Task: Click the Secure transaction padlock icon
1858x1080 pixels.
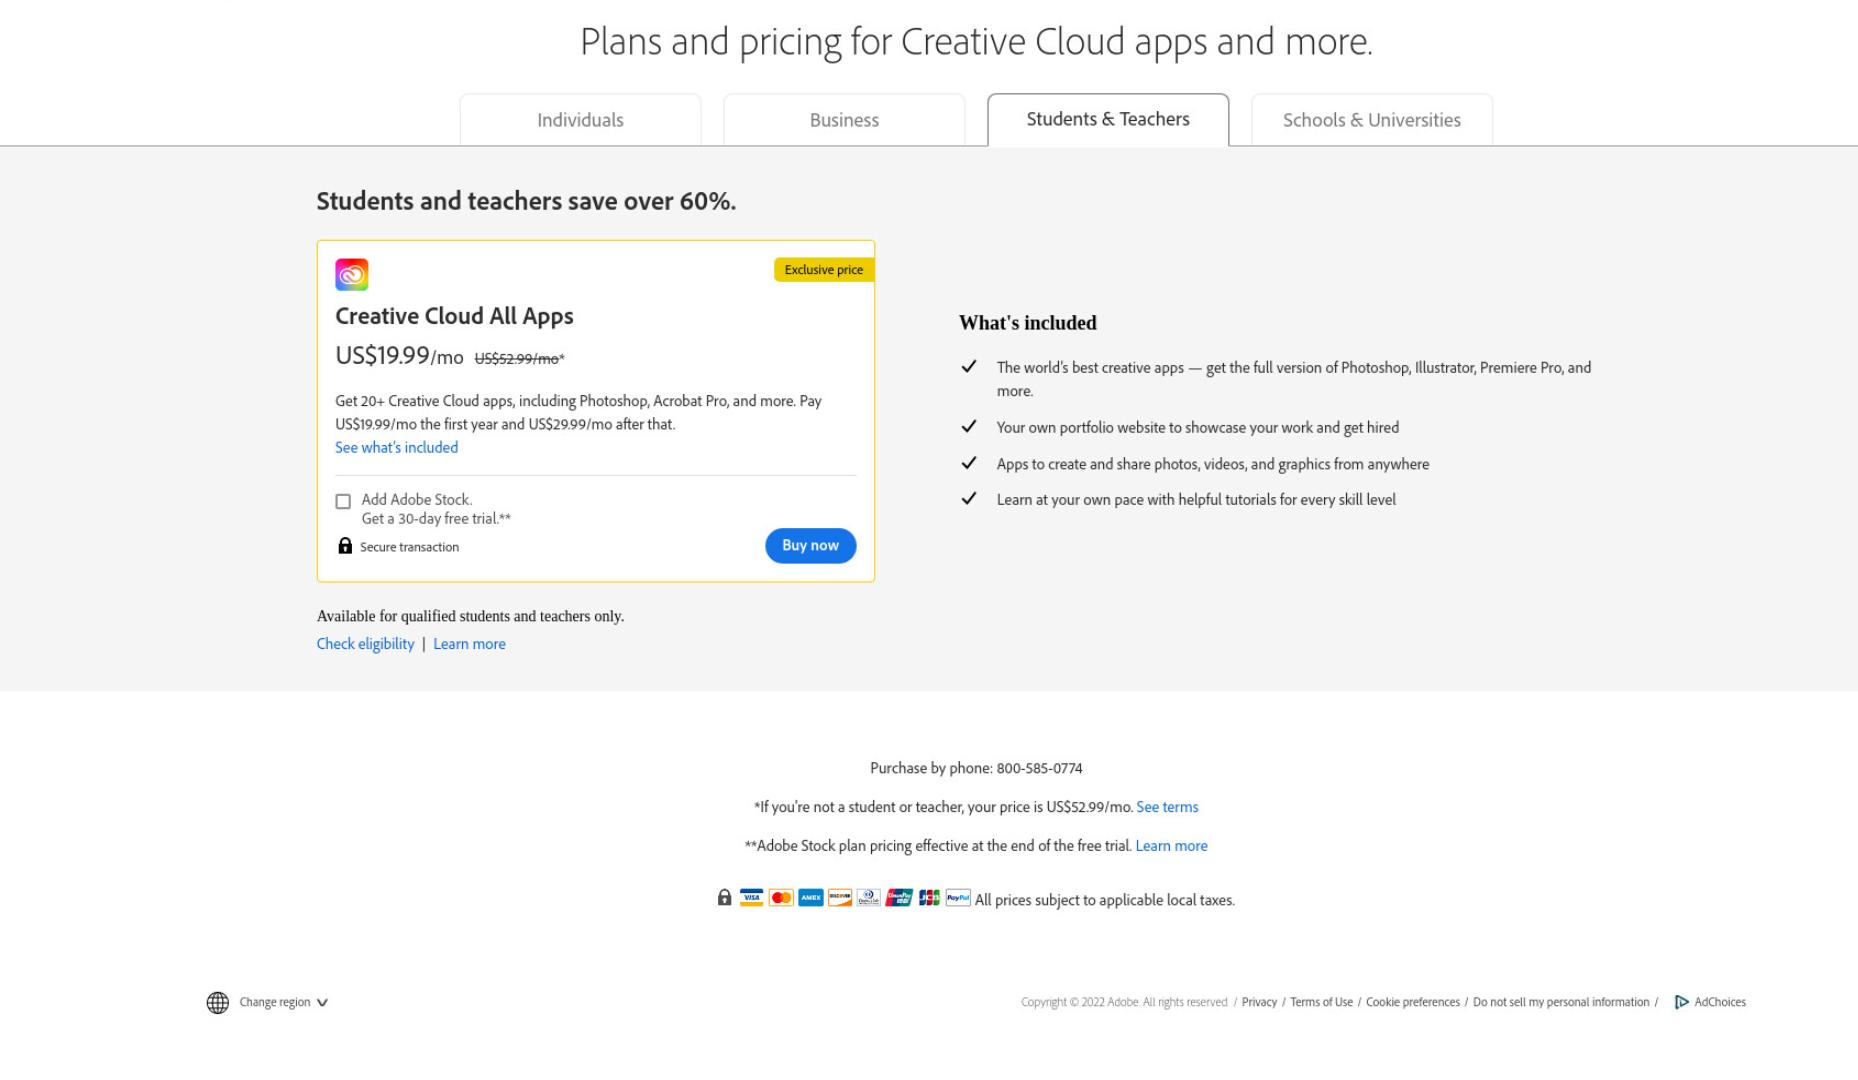Action: point(345,545)
